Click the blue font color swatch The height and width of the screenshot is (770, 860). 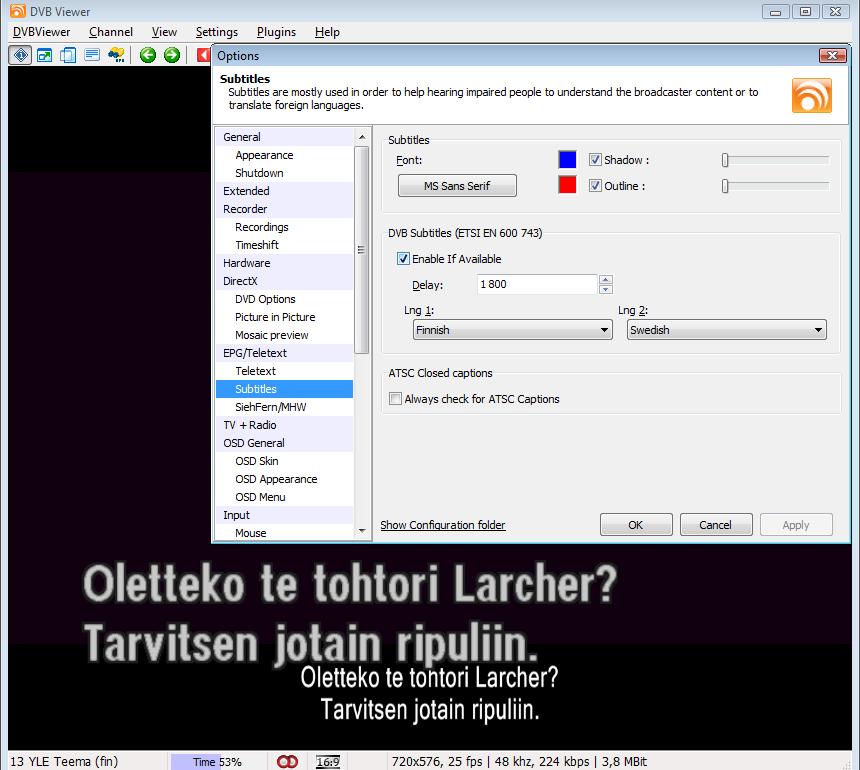567,160
